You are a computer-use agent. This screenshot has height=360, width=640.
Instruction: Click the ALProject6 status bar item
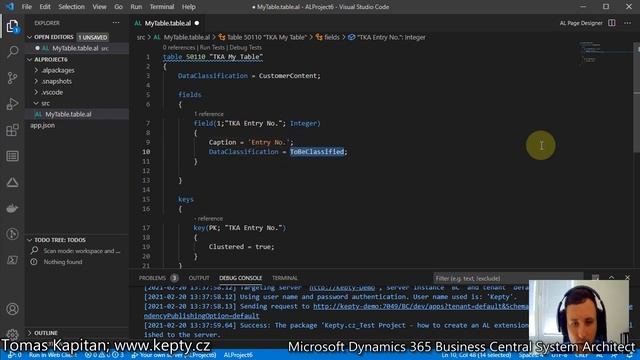238,355
